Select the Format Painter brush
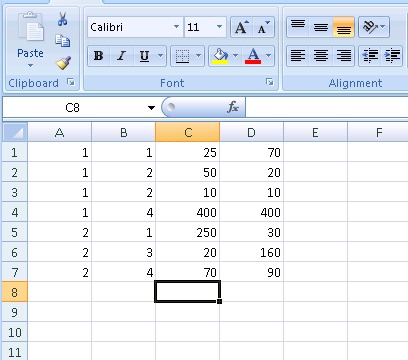This screenshot has width=408, height=360. pos(63,62)
